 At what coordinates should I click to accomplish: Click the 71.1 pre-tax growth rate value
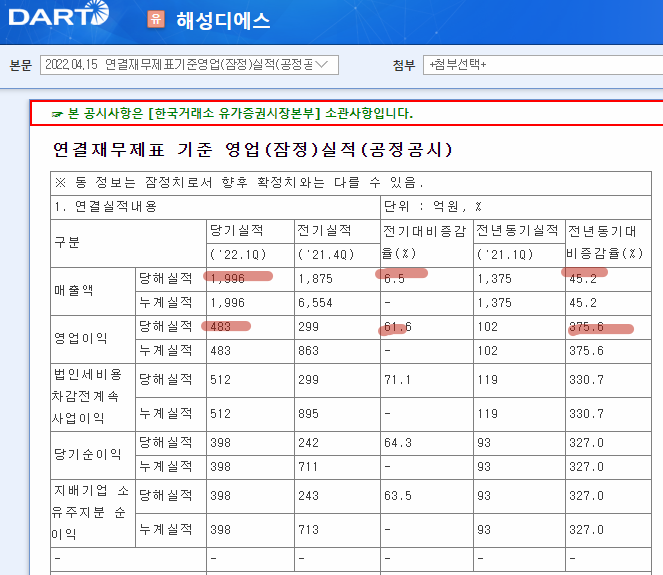point(397,380)
